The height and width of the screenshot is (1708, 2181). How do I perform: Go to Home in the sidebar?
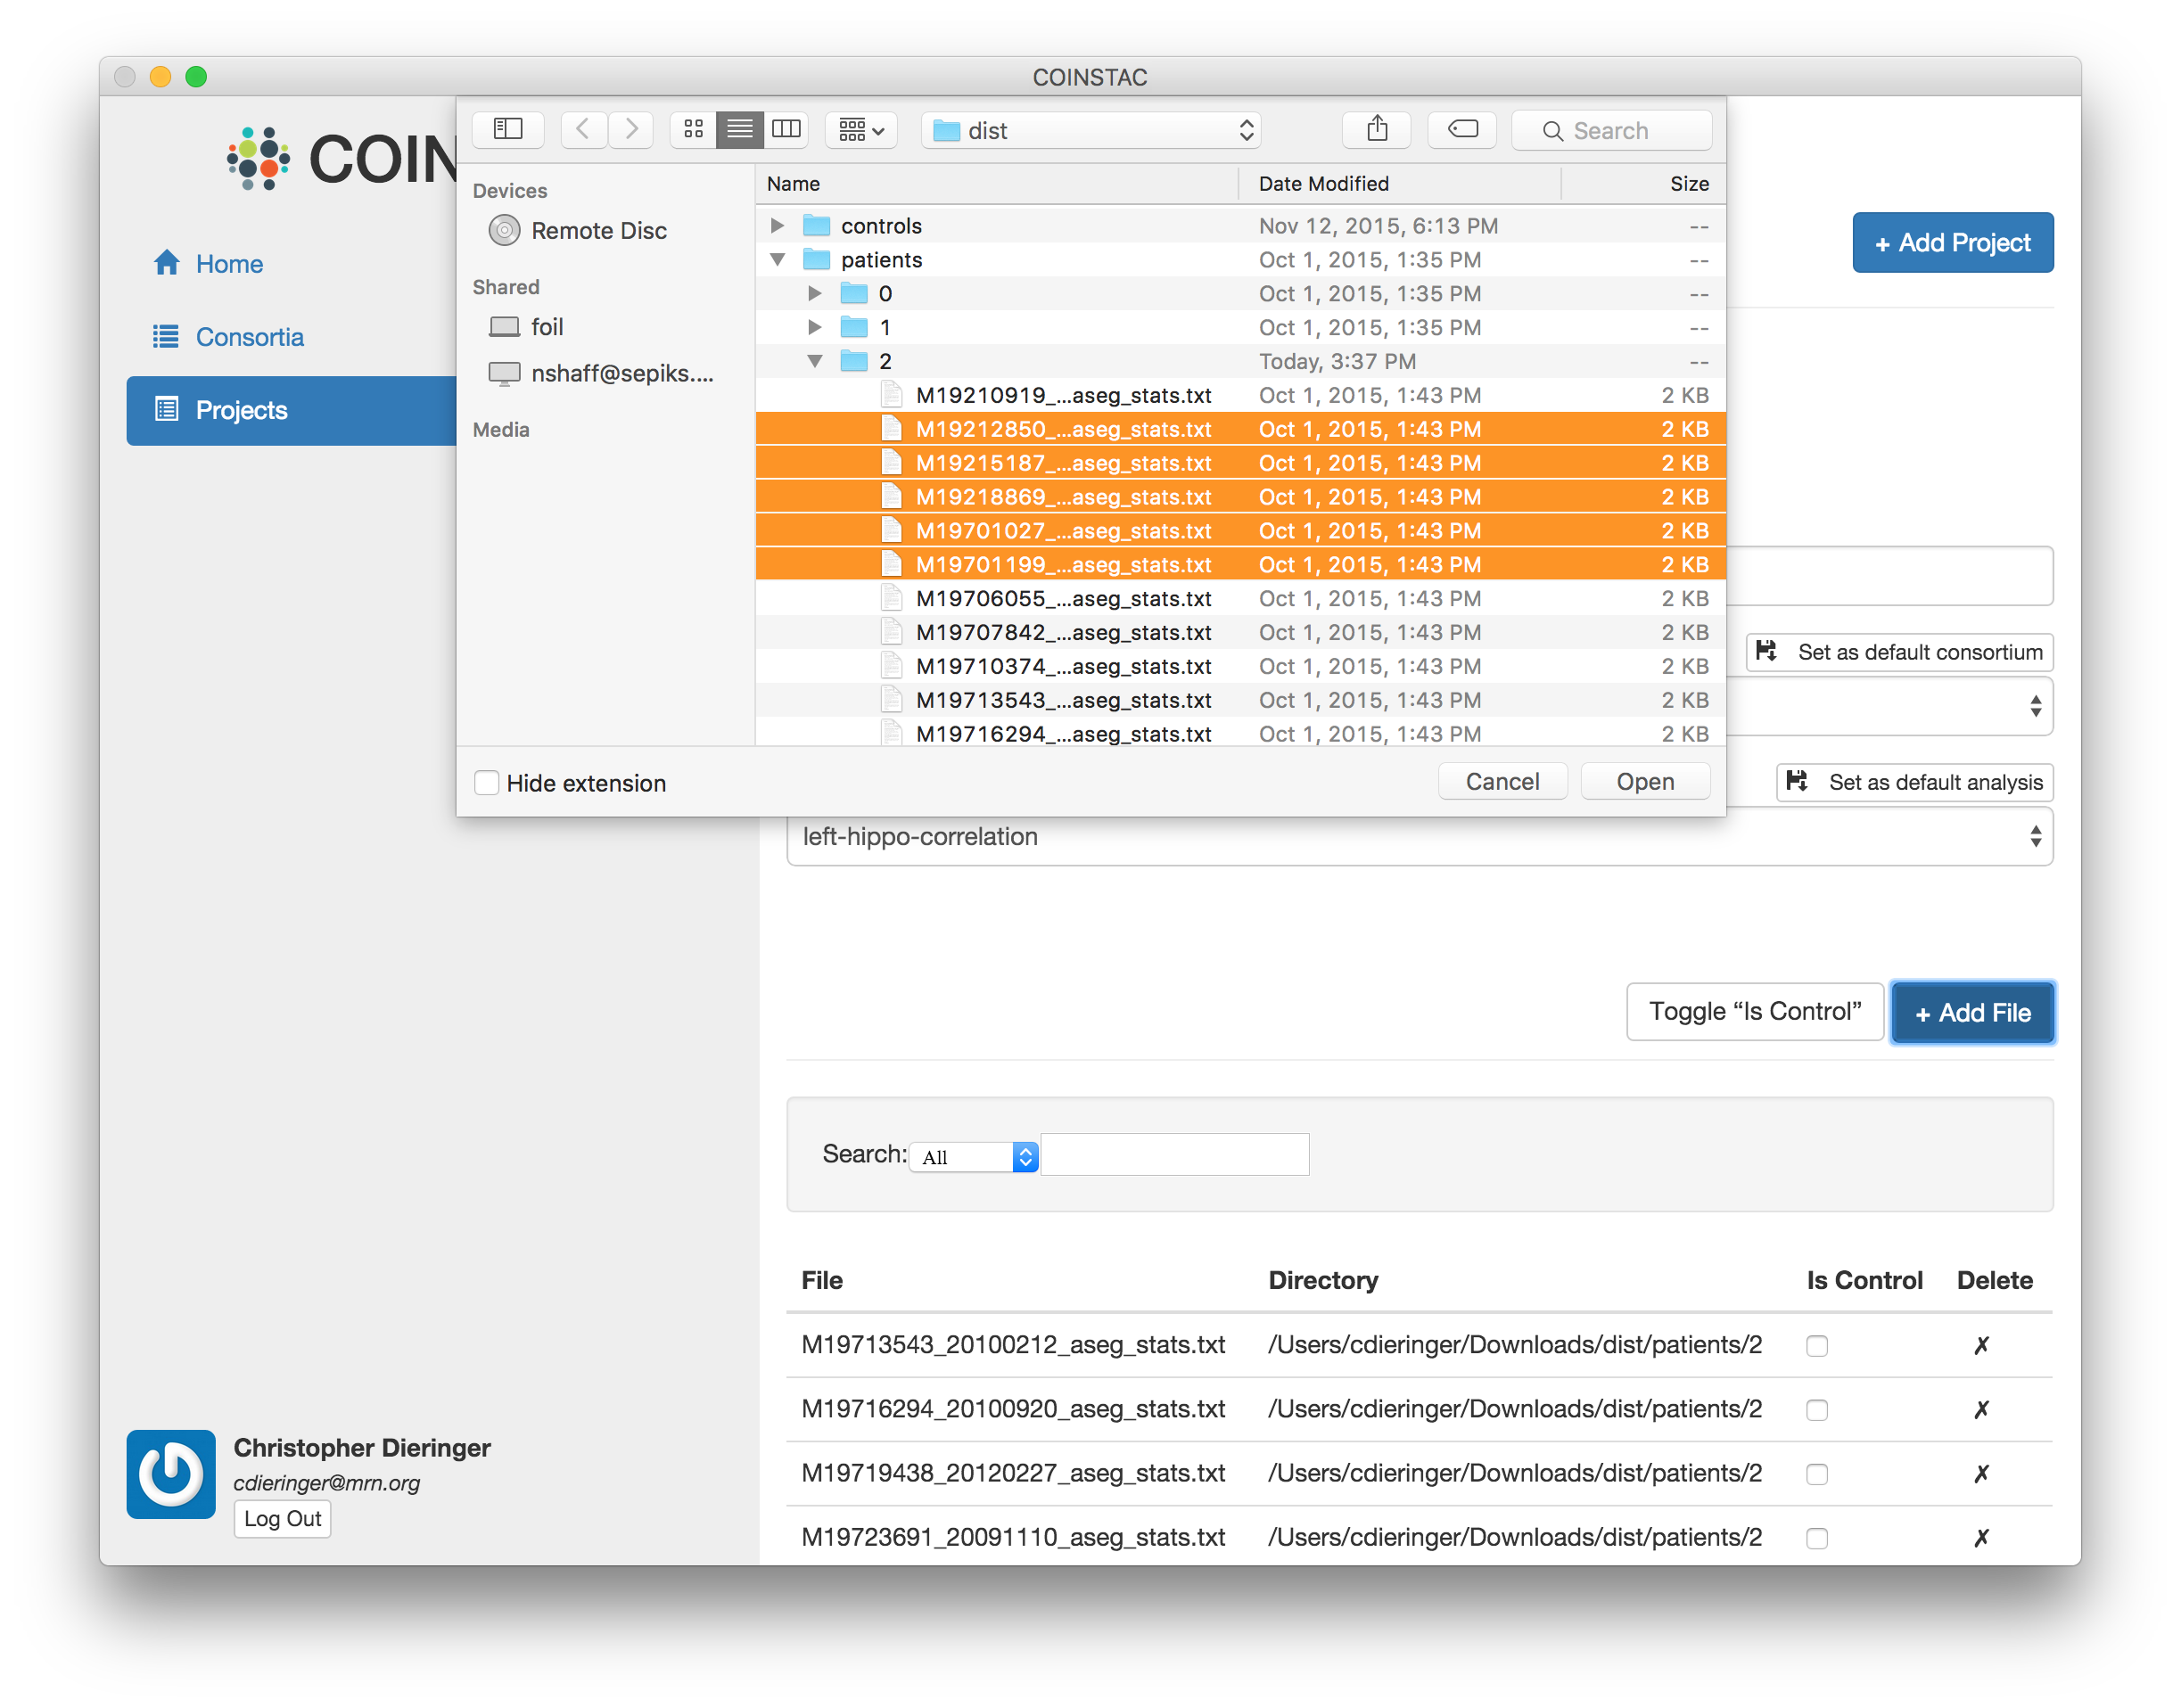click(228, 264)
